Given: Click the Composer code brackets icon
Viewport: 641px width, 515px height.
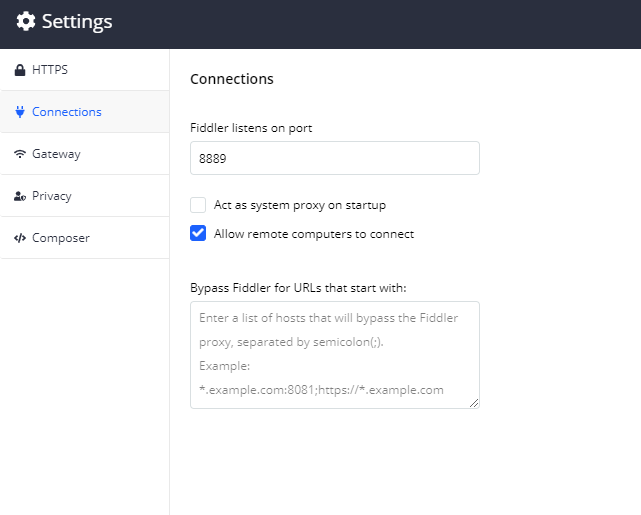Looking at the screenshot, I should [x=20, y=238].
